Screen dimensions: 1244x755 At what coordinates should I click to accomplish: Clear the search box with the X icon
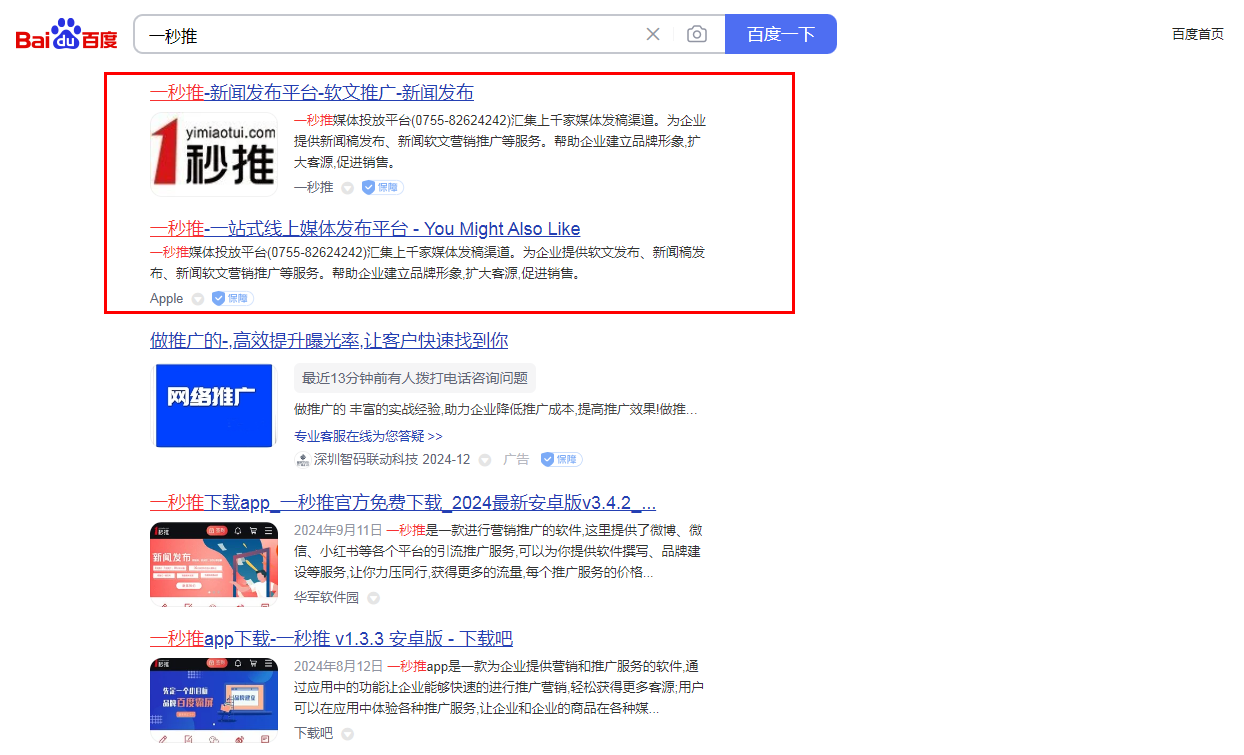(653, 34)
